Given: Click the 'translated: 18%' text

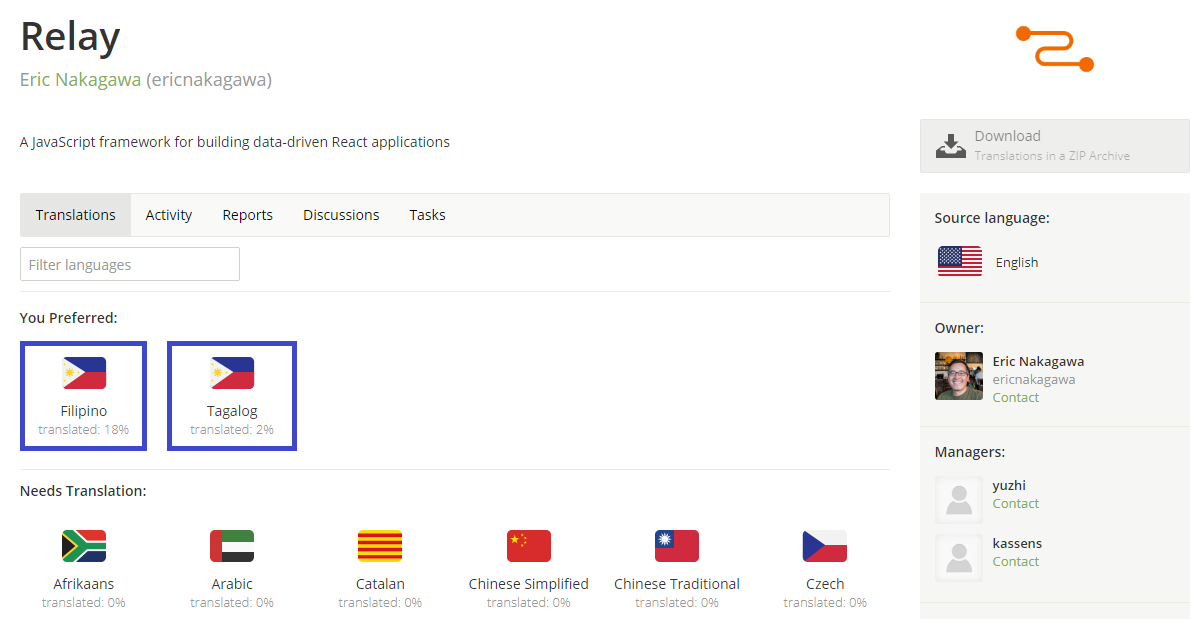Looking at the screenshot, I should [84, 430].
